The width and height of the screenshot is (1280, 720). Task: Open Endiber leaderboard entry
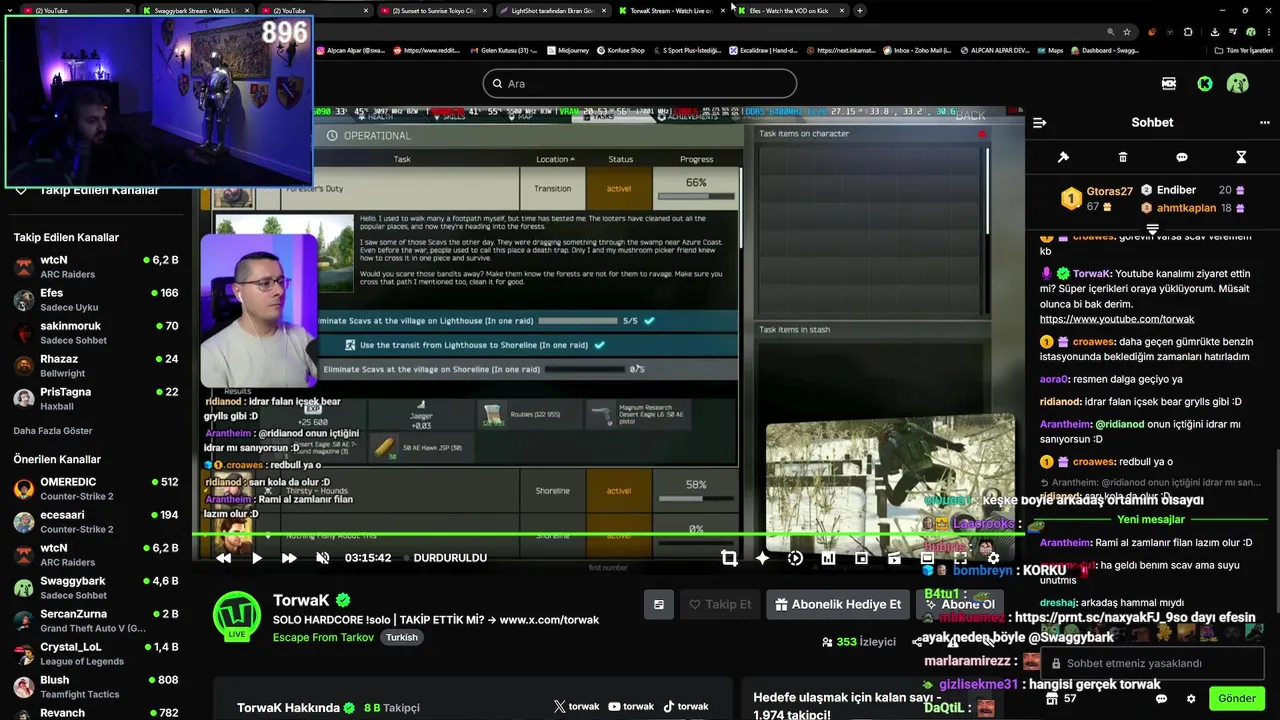point(1192,190)
